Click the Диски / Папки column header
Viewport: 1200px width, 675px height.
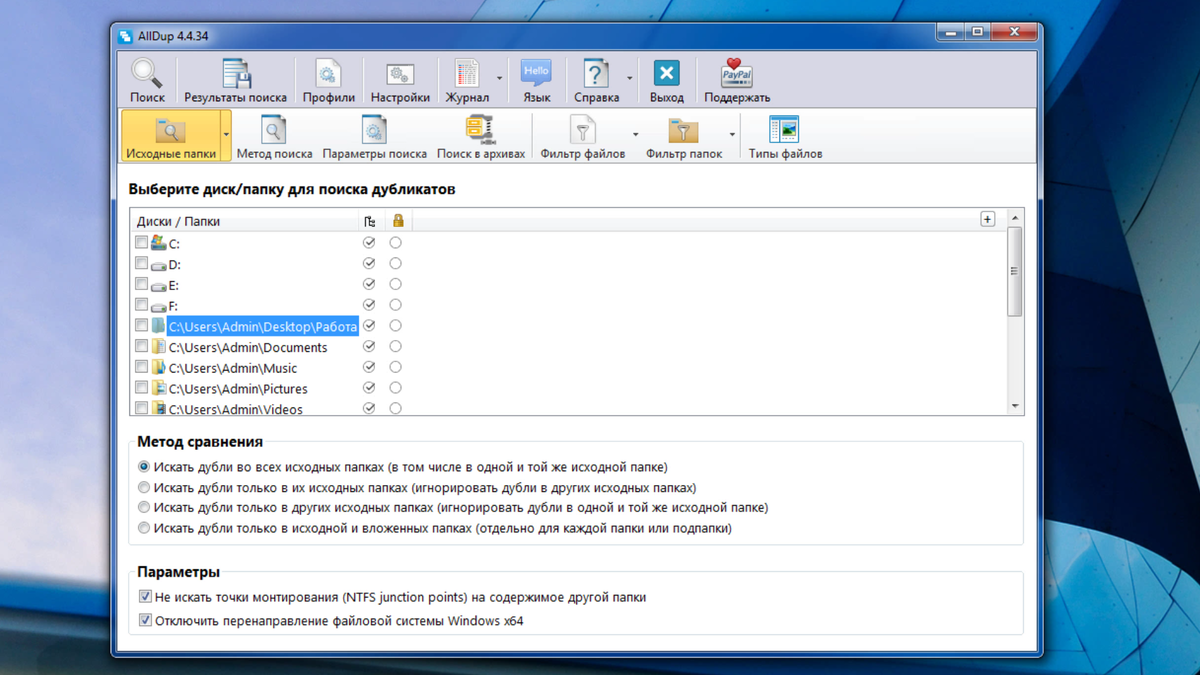(244, 221)
